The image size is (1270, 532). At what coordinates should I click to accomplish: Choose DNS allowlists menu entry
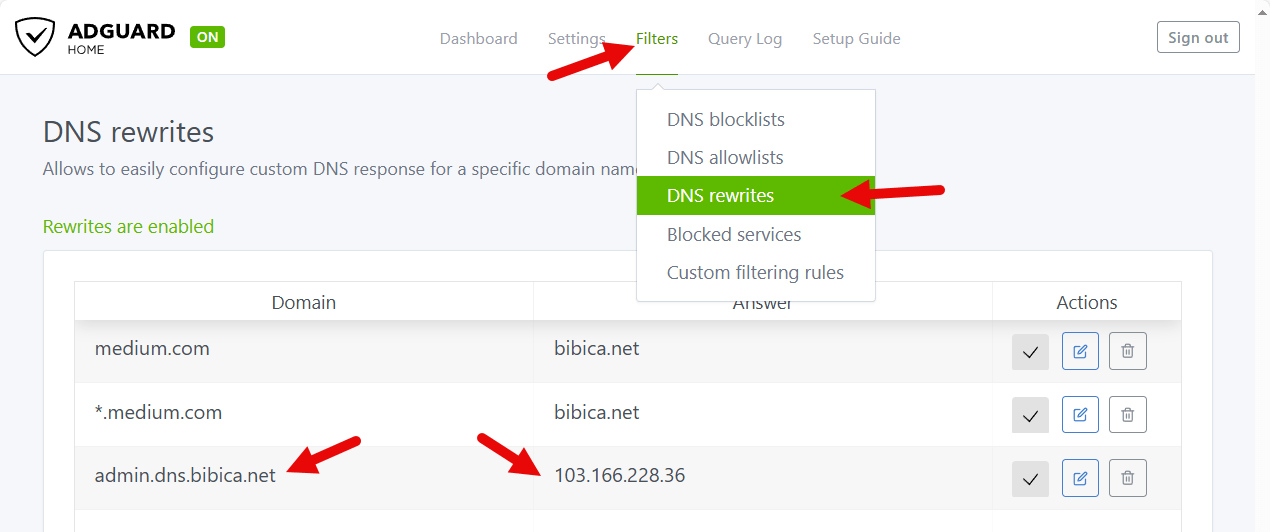(x=725, y=158)
